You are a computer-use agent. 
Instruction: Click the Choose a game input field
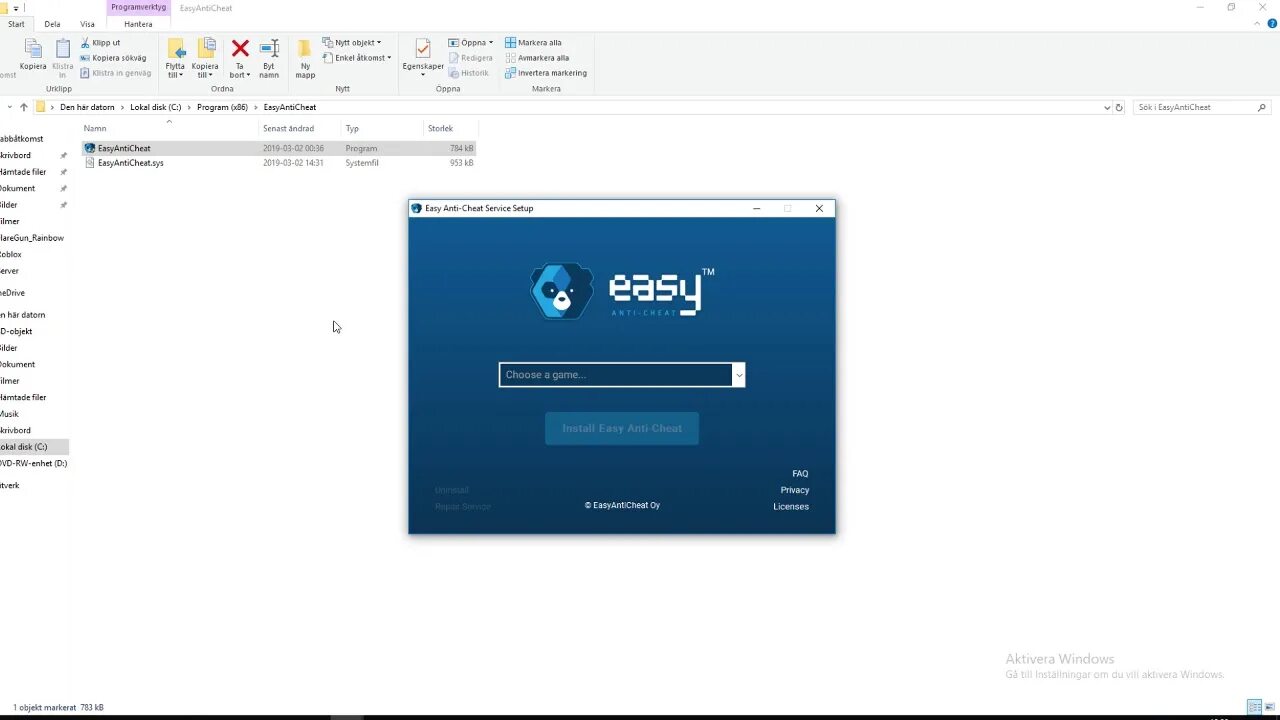(616, 375)
